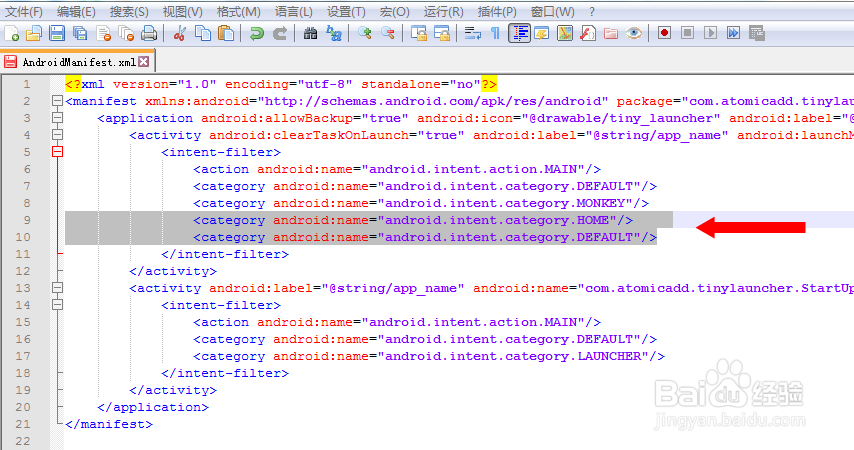Undo with the green arrow icon

pyautogui.click(x=256, y=33)
